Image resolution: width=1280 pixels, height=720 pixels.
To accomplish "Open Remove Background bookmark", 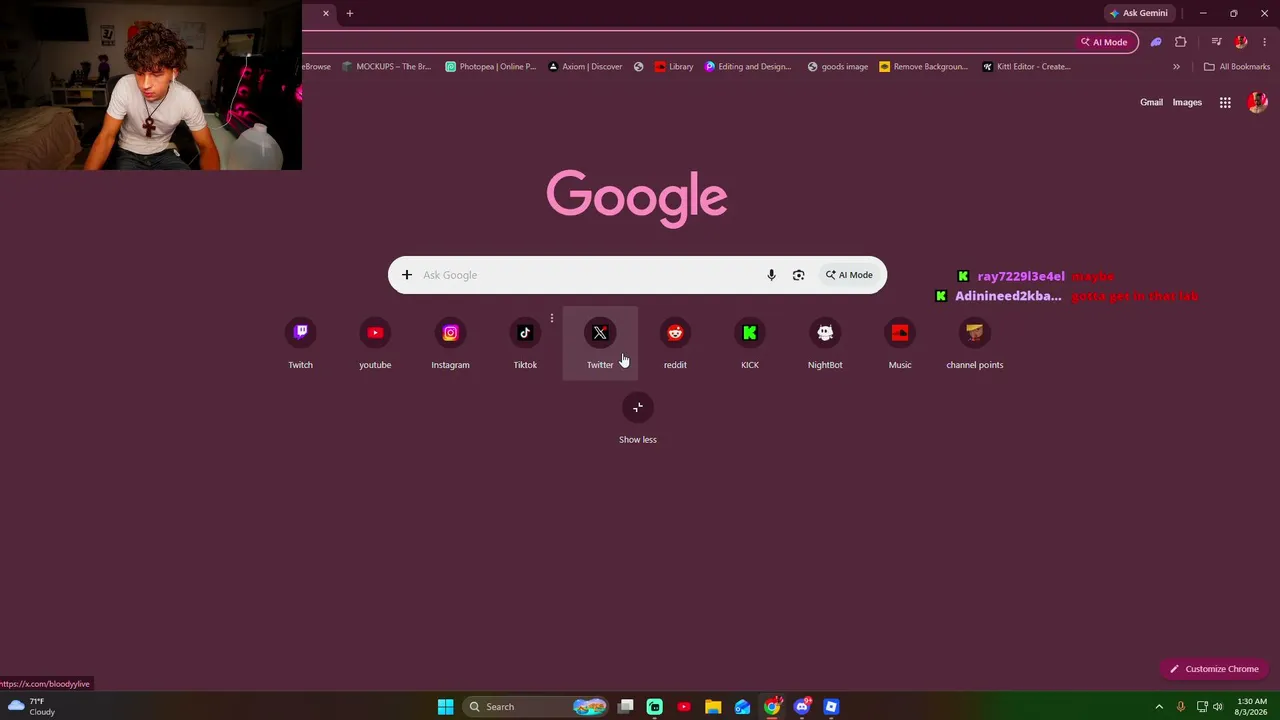I will coord(924,67).
